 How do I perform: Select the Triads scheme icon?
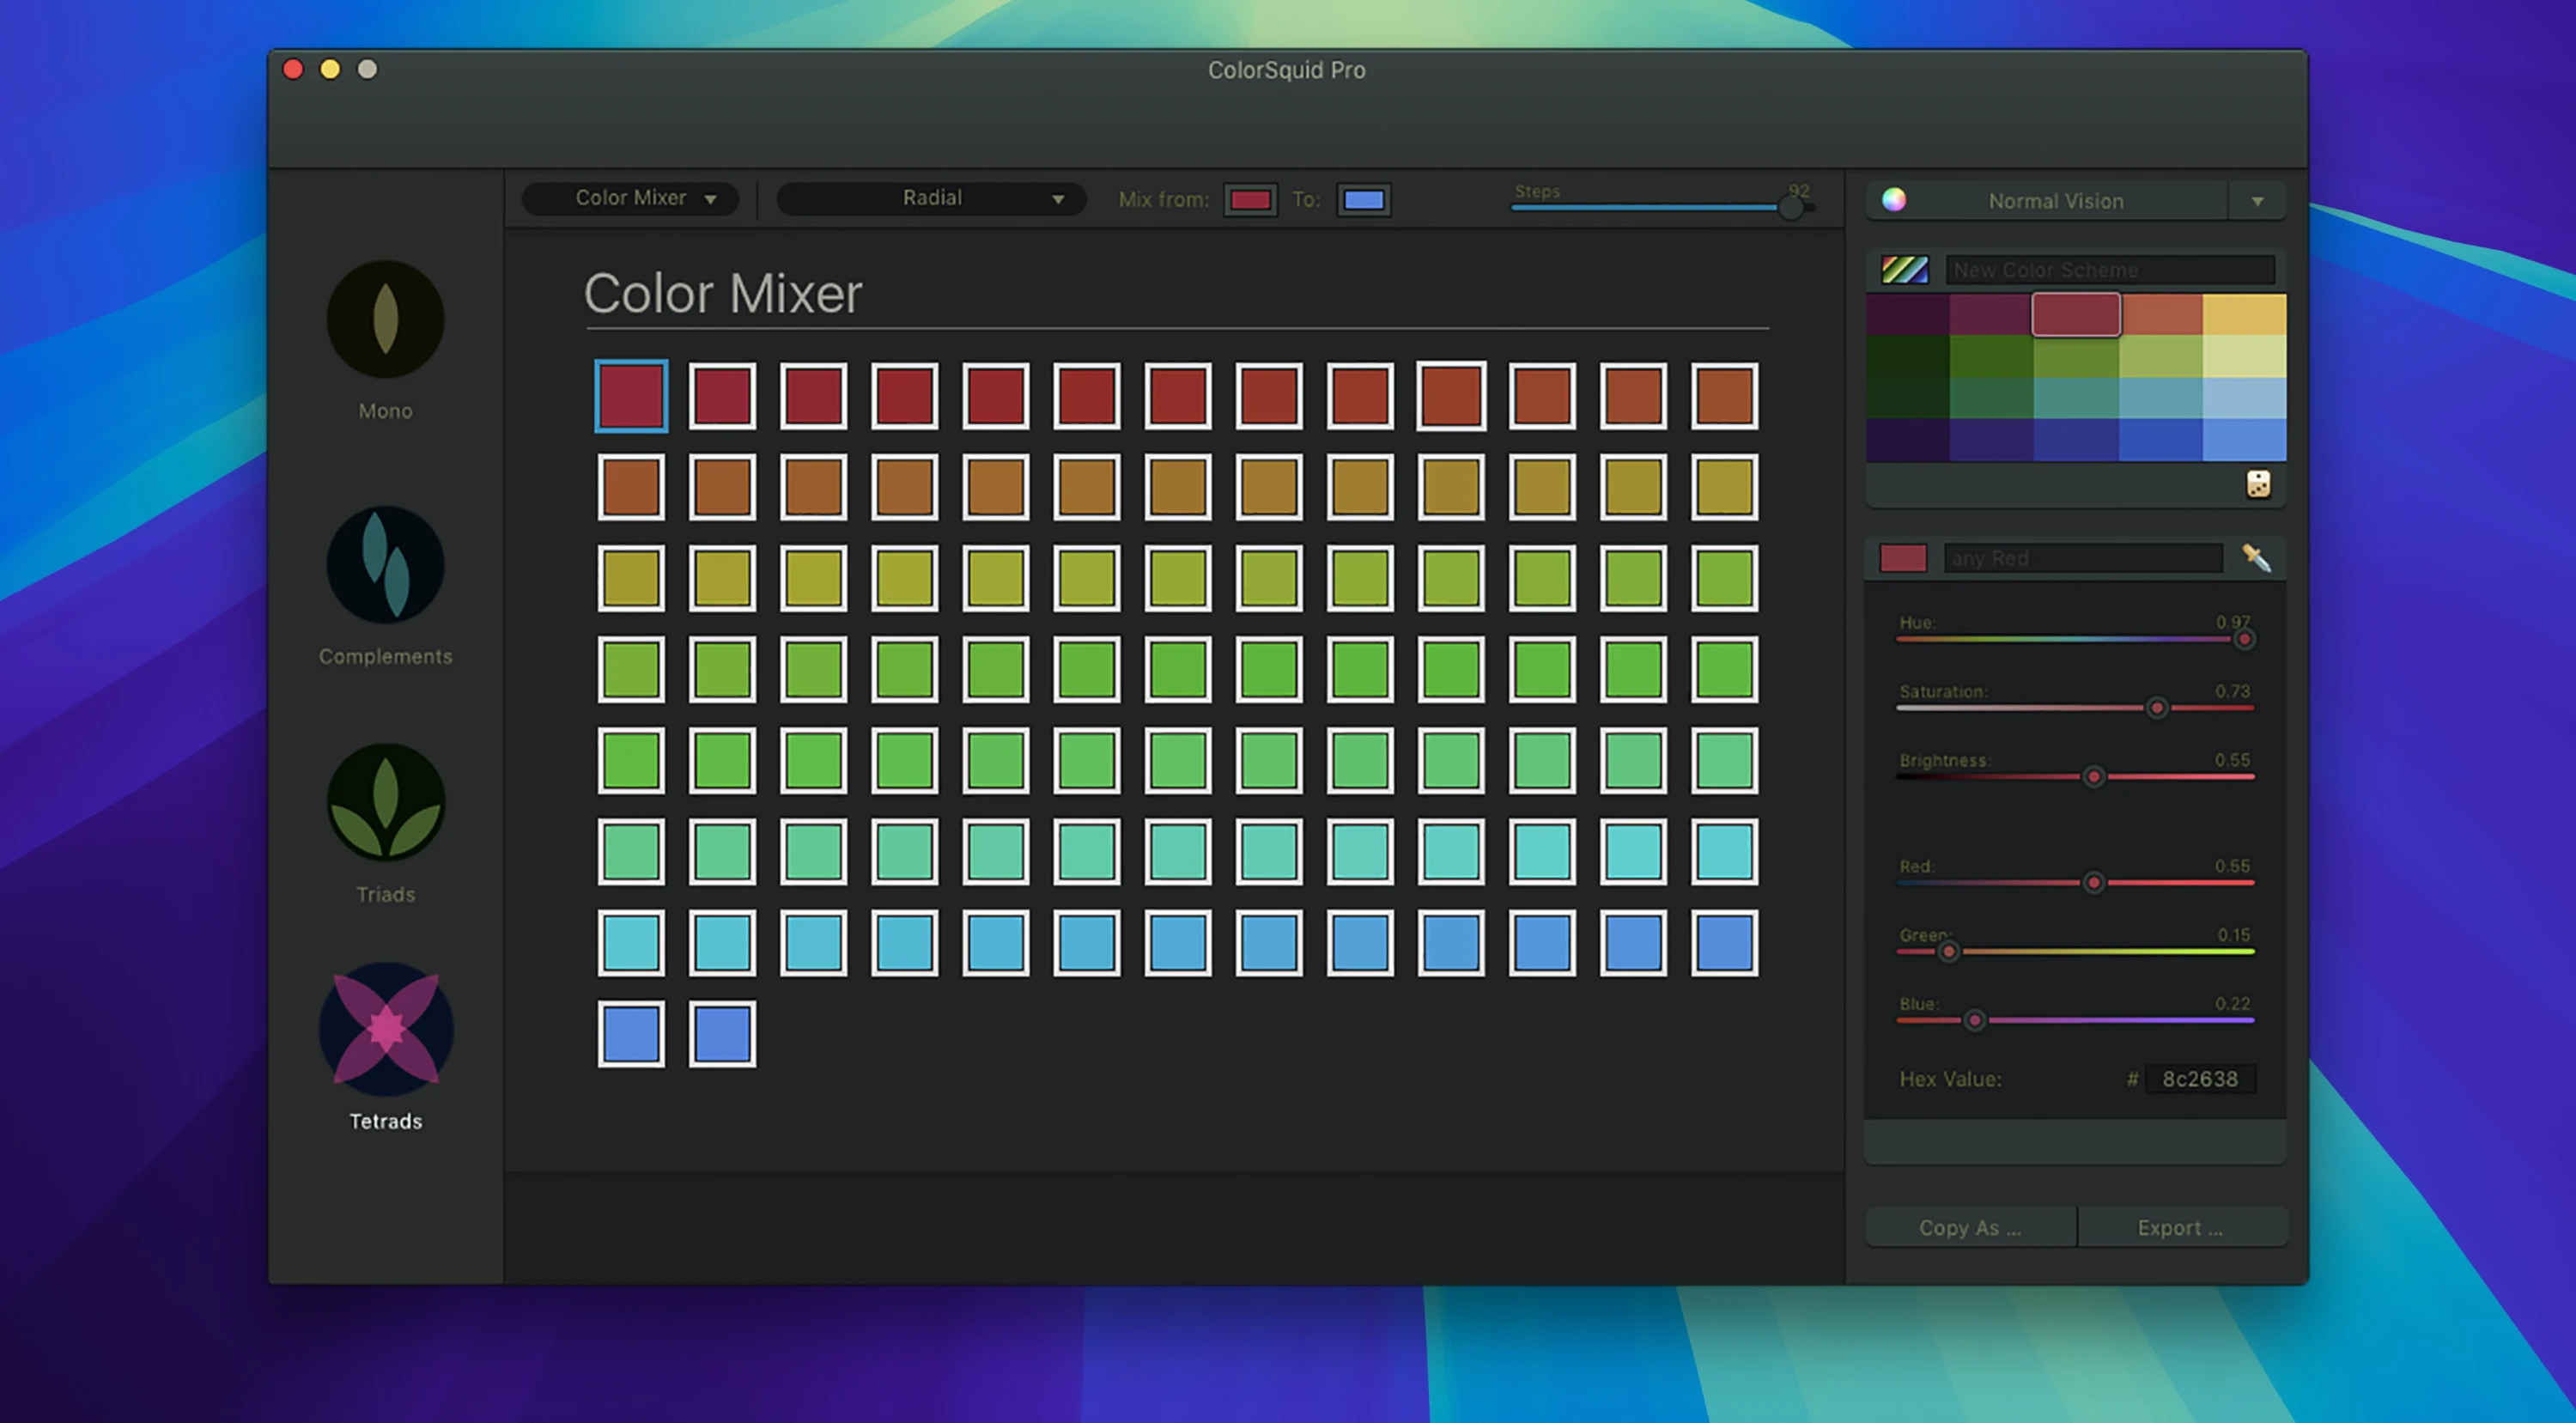point(385,802)
